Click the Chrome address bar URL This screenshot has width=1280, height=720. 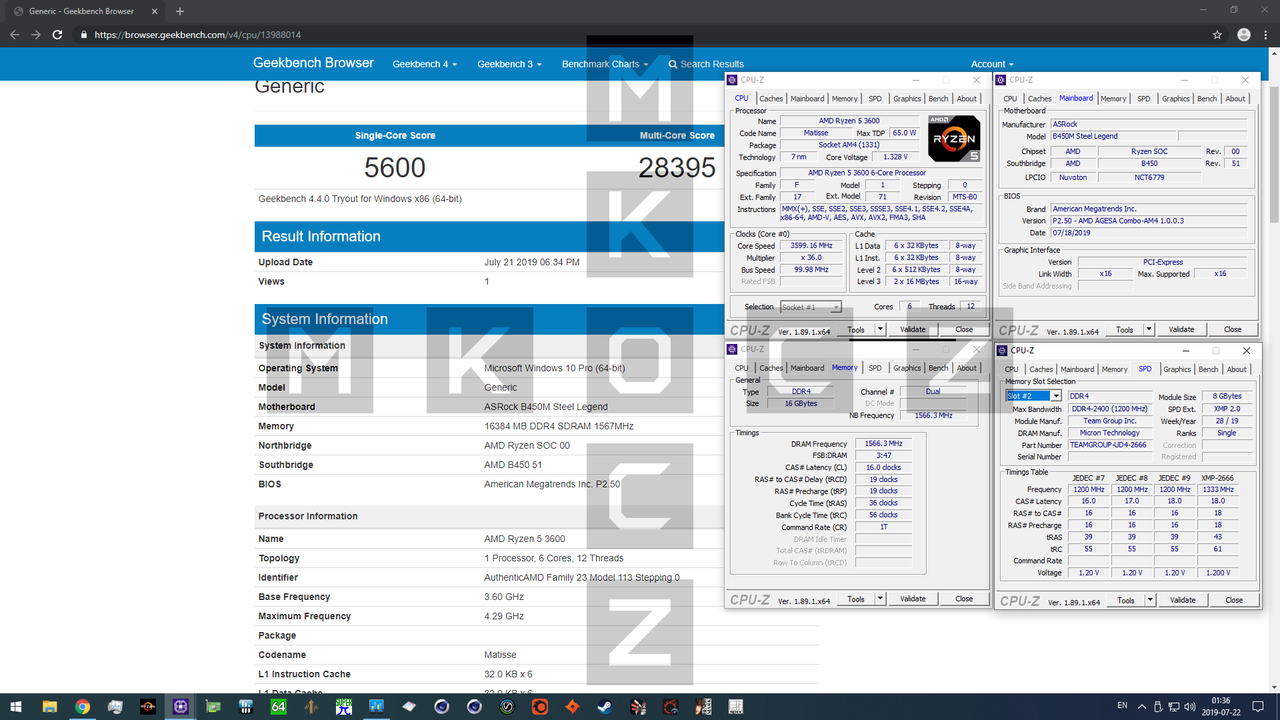point(197,34)
